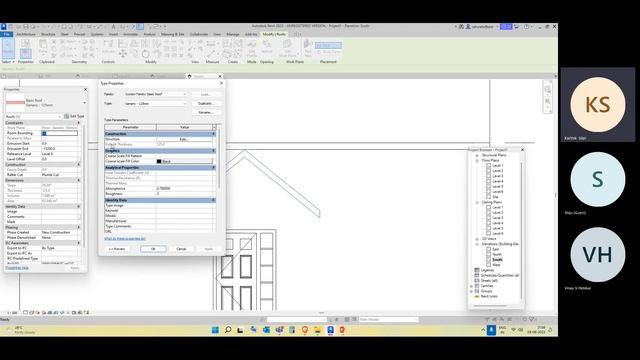Screen dimensions: 640x360
Task: Close the South view tab
Action: [x=220, y=76]
